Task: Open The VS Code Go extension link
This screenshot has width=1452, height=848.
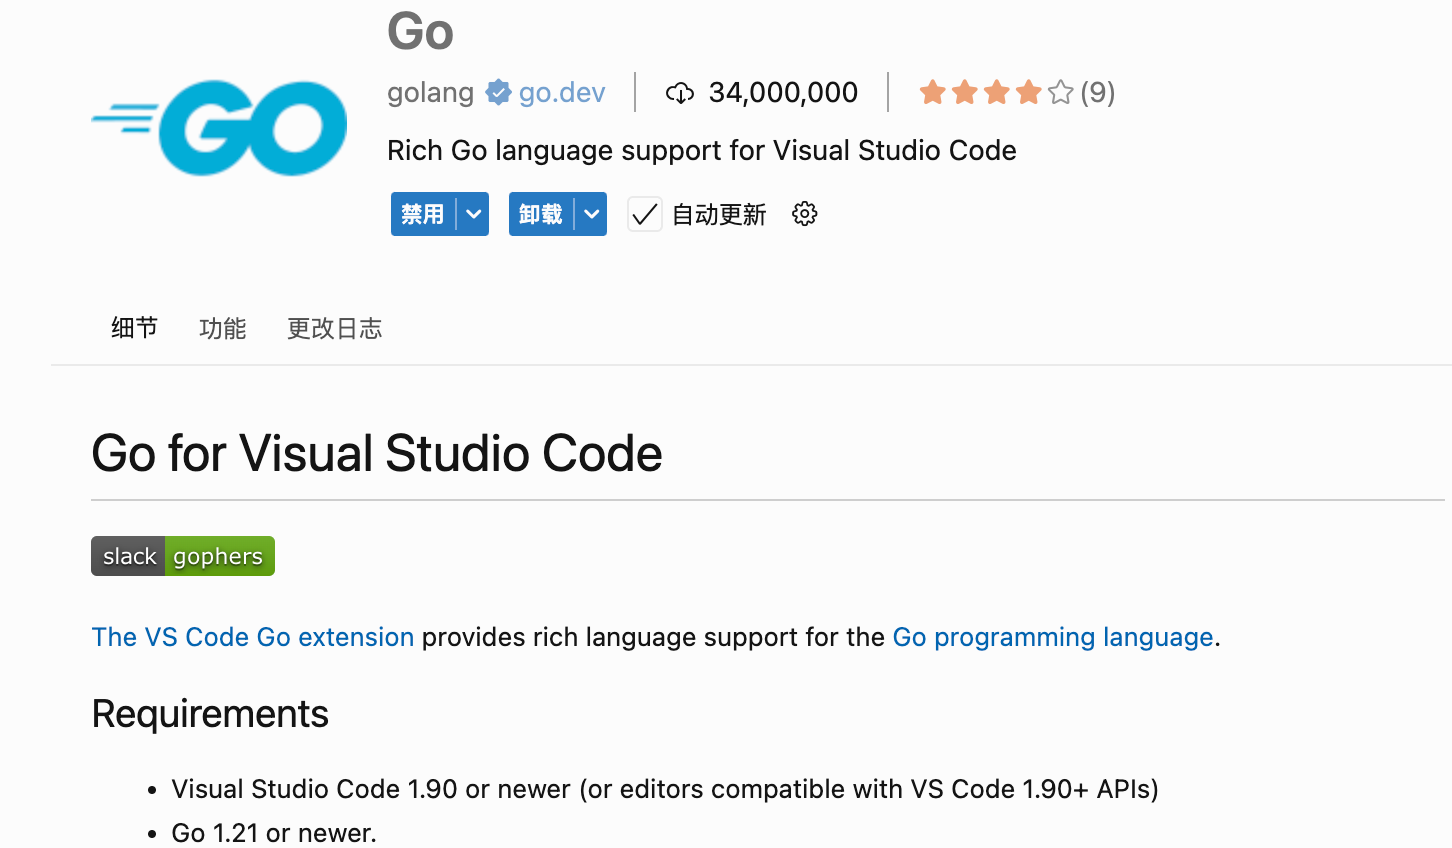Action: coord(253,637)
